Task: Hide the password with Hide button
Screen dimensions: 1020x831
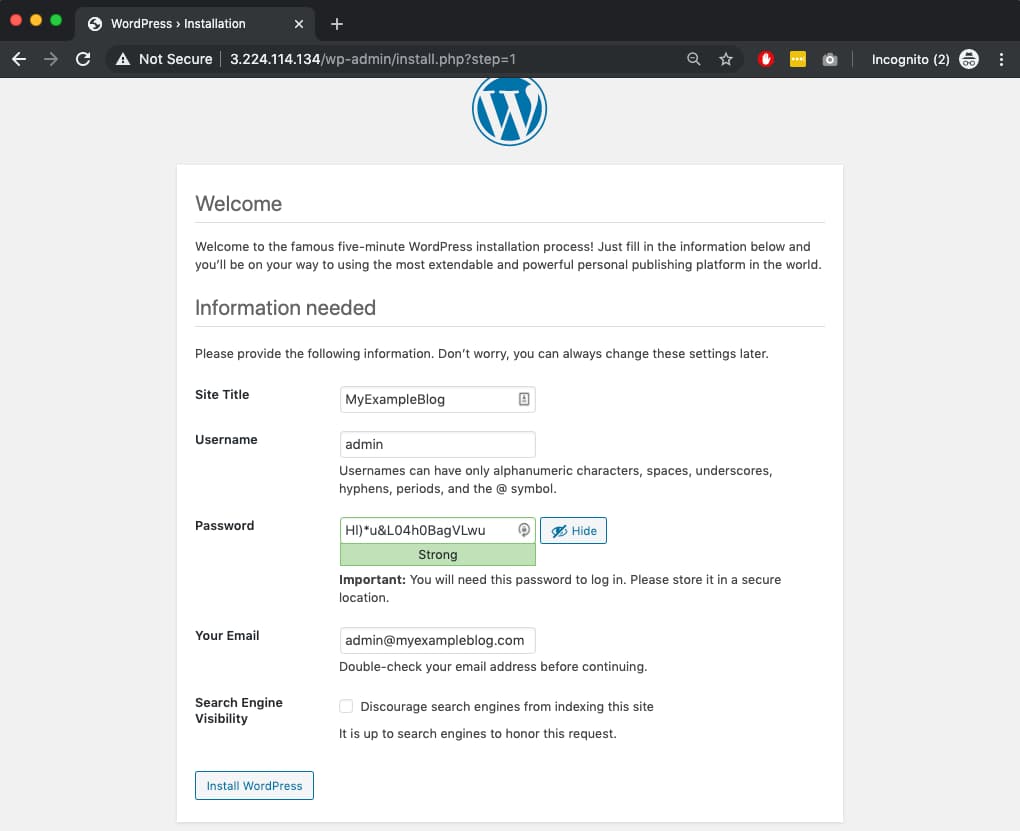Action: pos(573,530)
